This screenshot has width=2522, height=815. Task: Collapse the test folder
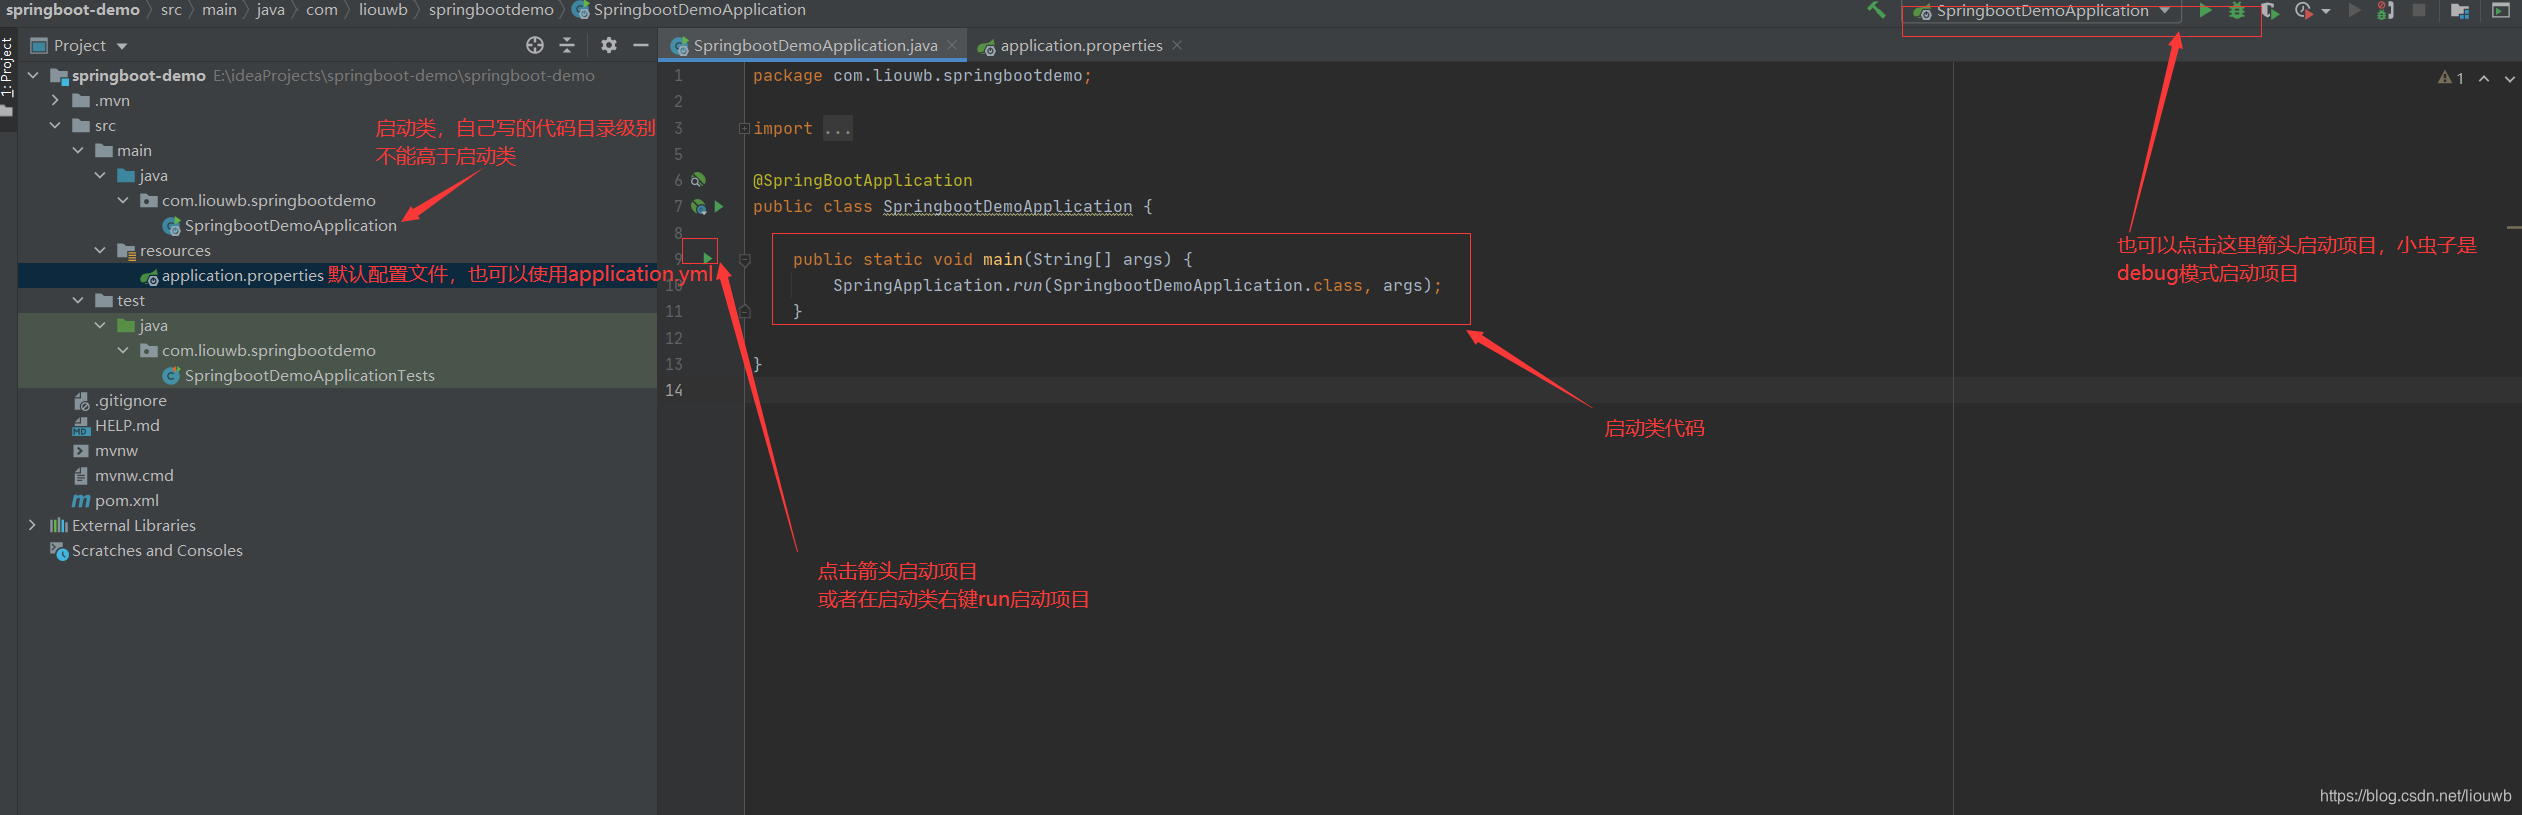click(78, 300)
